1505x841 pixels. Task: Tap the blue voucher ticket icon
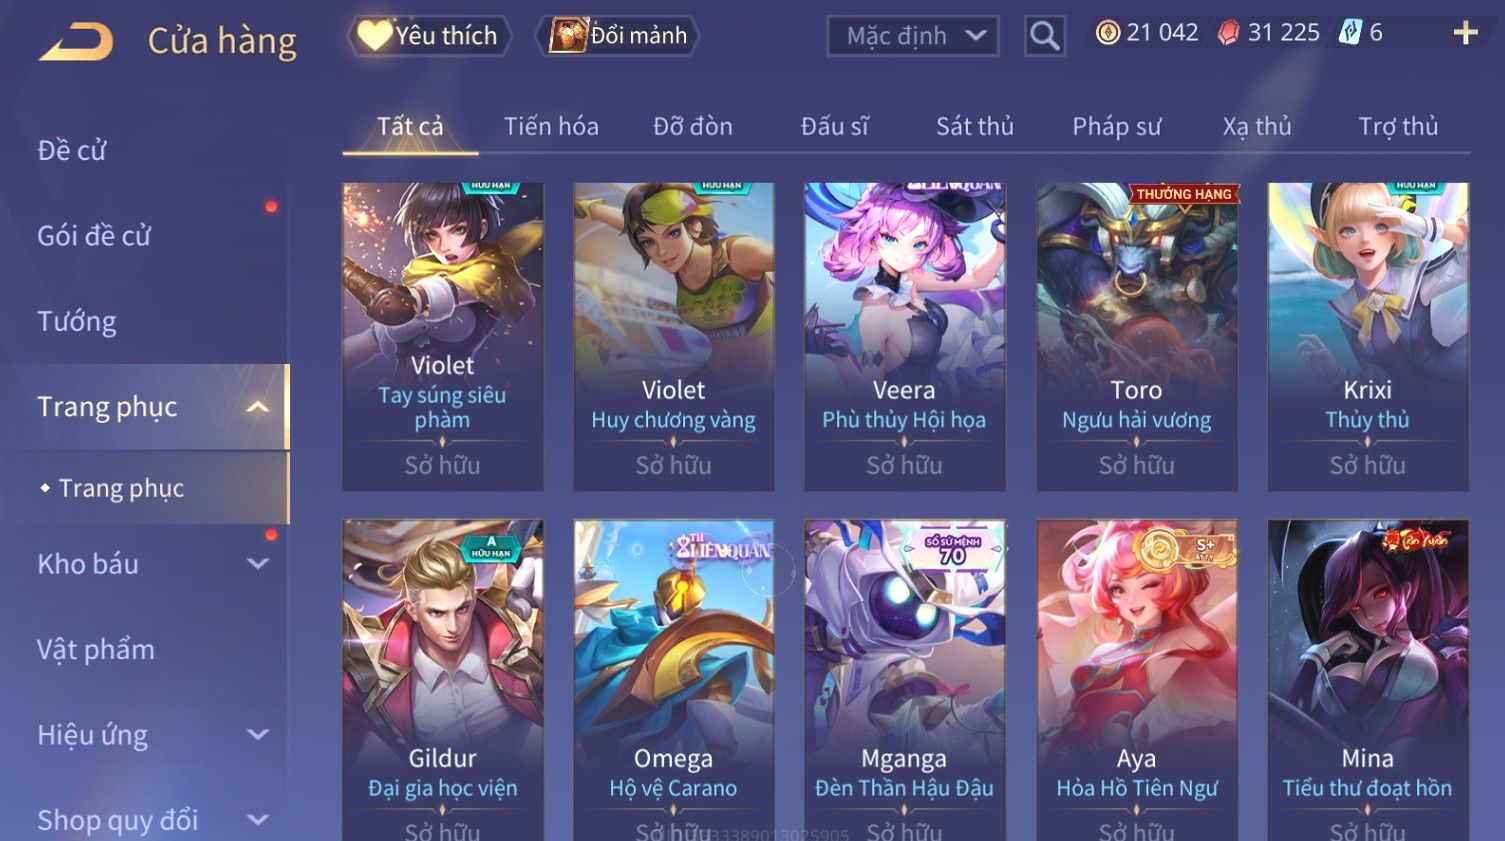(1350, 33)
